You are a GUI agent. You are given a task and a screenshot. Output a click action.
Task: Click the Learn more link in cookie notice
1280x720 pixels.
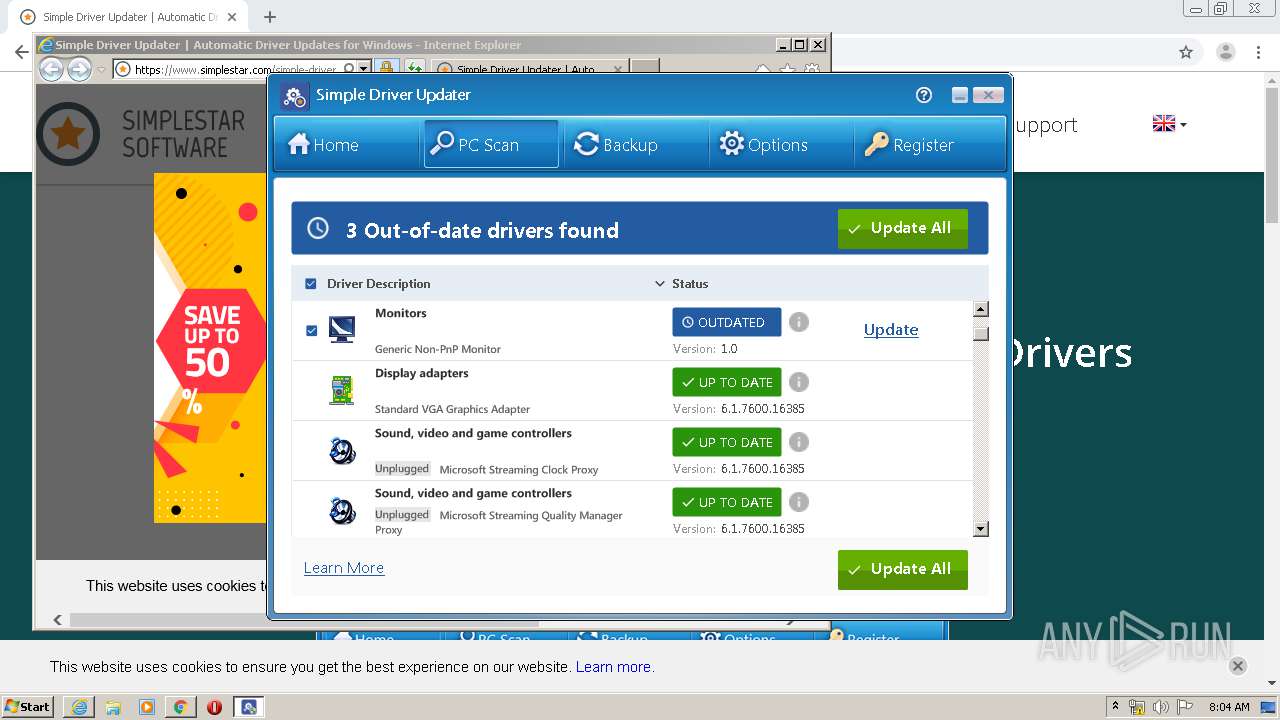pos(613,666)
